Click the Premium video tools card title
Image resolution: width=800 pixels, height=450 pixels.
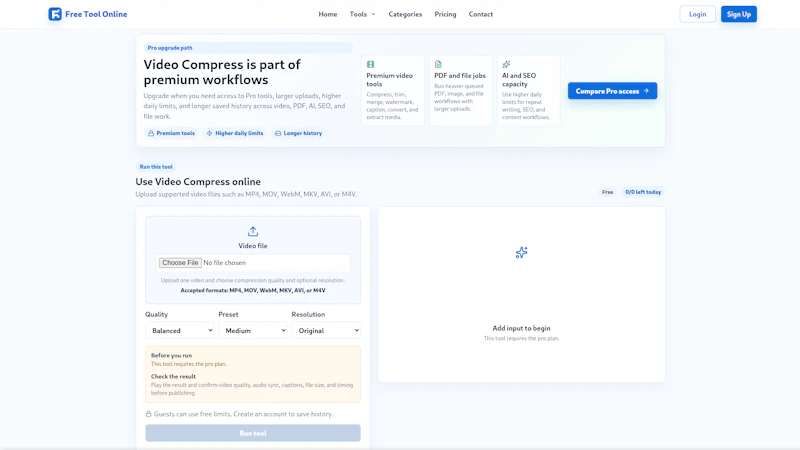pyautogui.click(x=389, y=80)
